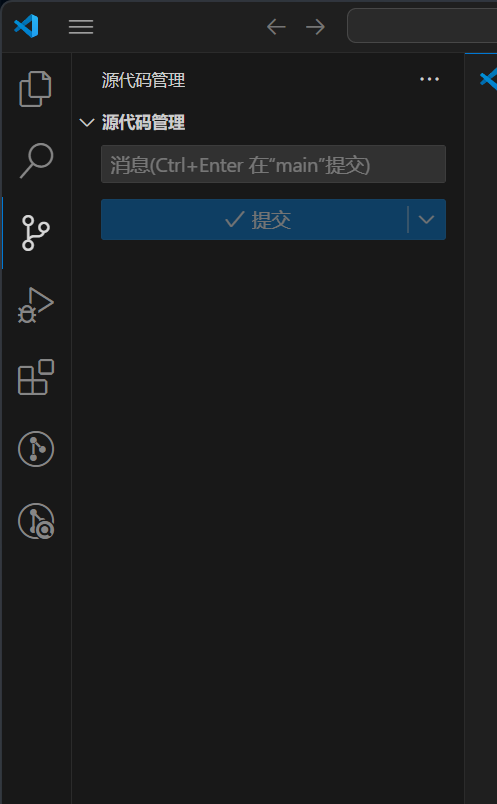This screenshot has height=804, width=497.
Task: Open the Run and Debug view
Action: point(36,305)
